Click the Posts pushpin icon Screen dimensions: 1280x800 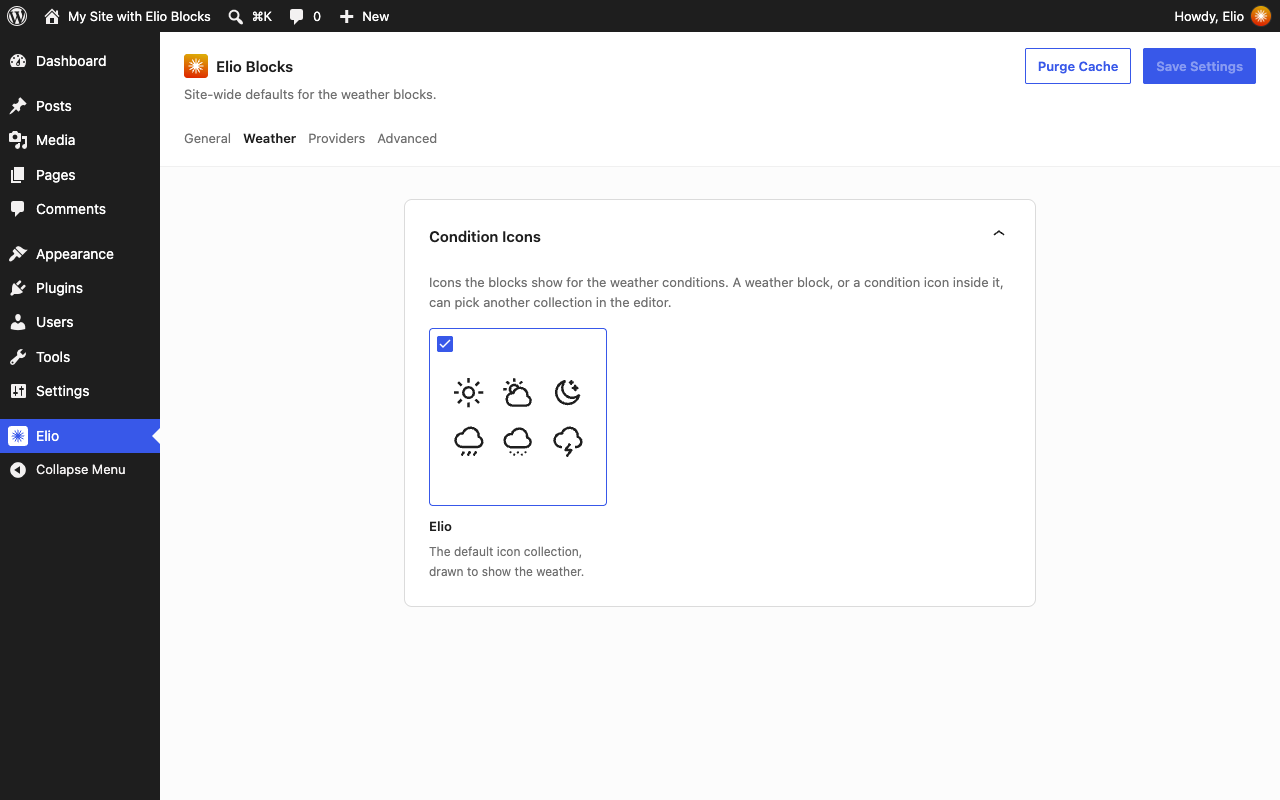(18, 106)
